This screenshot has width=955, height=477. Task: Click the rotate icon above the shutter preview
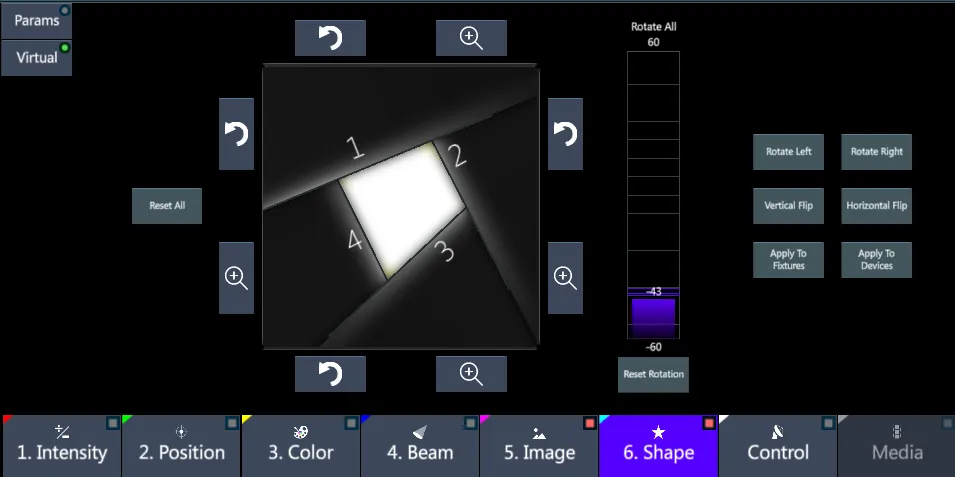(330, 38)
